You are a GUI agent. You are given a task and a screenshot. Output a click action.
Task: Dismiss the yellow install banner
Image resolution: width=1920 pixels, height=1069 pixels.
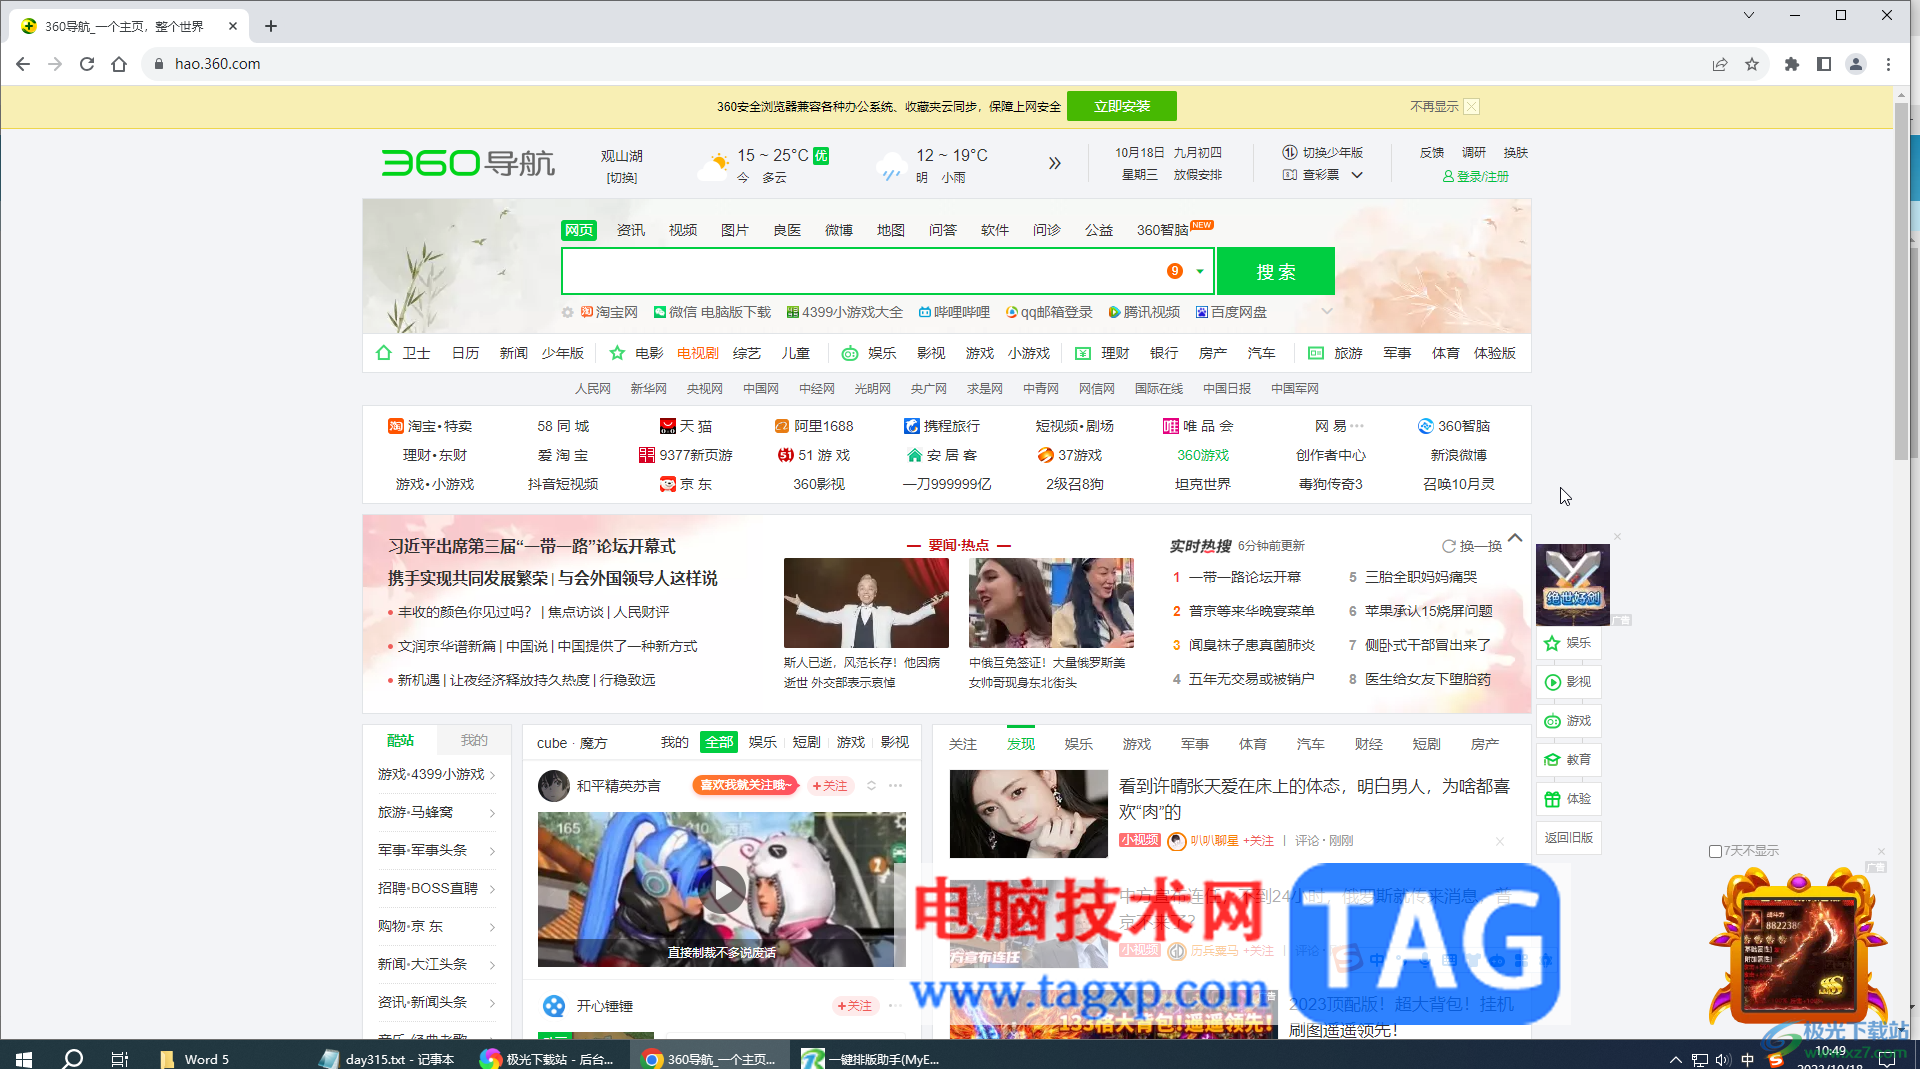pos(1471,106)
